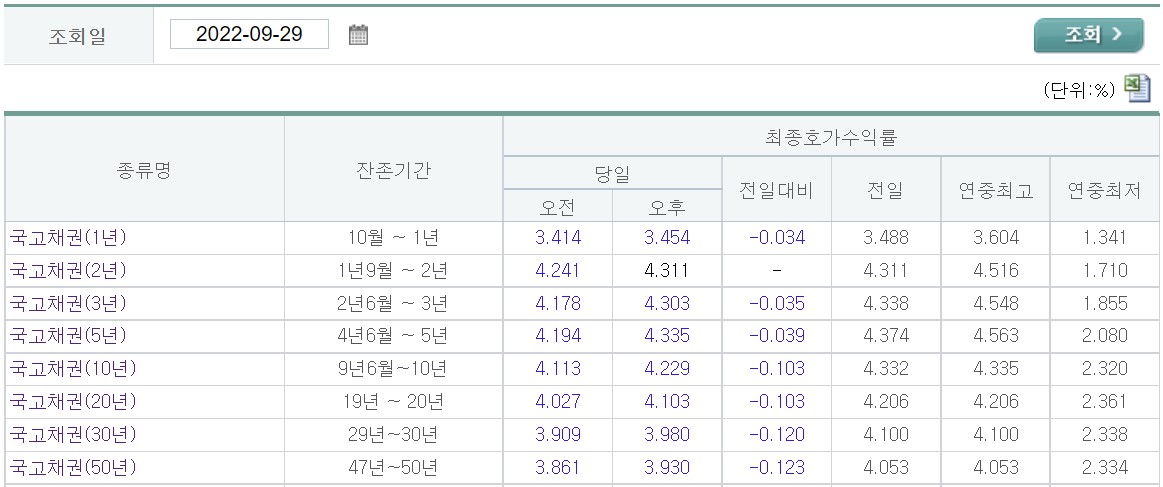1163x487 pixels.
Task: Click morning yield 3.909 for 30년
Action: 558,434
